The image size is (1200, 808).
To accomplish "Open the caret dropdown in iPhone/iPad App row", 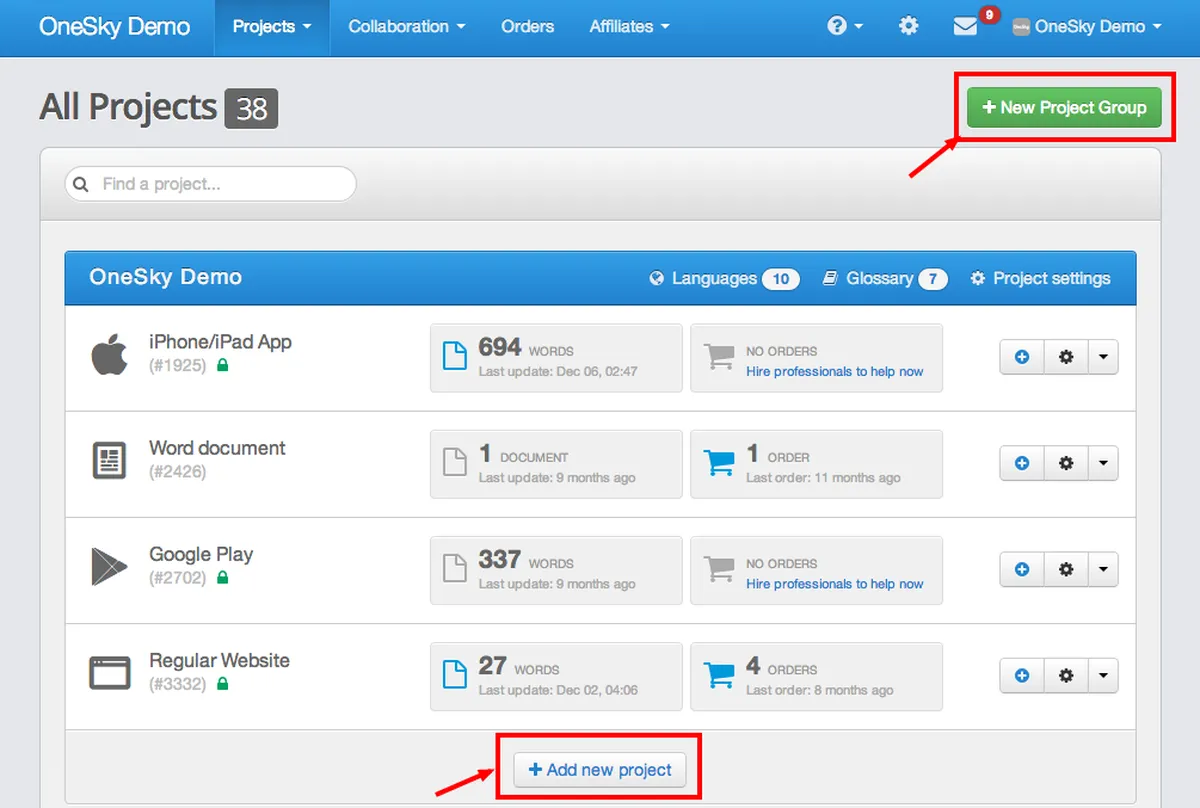I will pos(1103,357).
